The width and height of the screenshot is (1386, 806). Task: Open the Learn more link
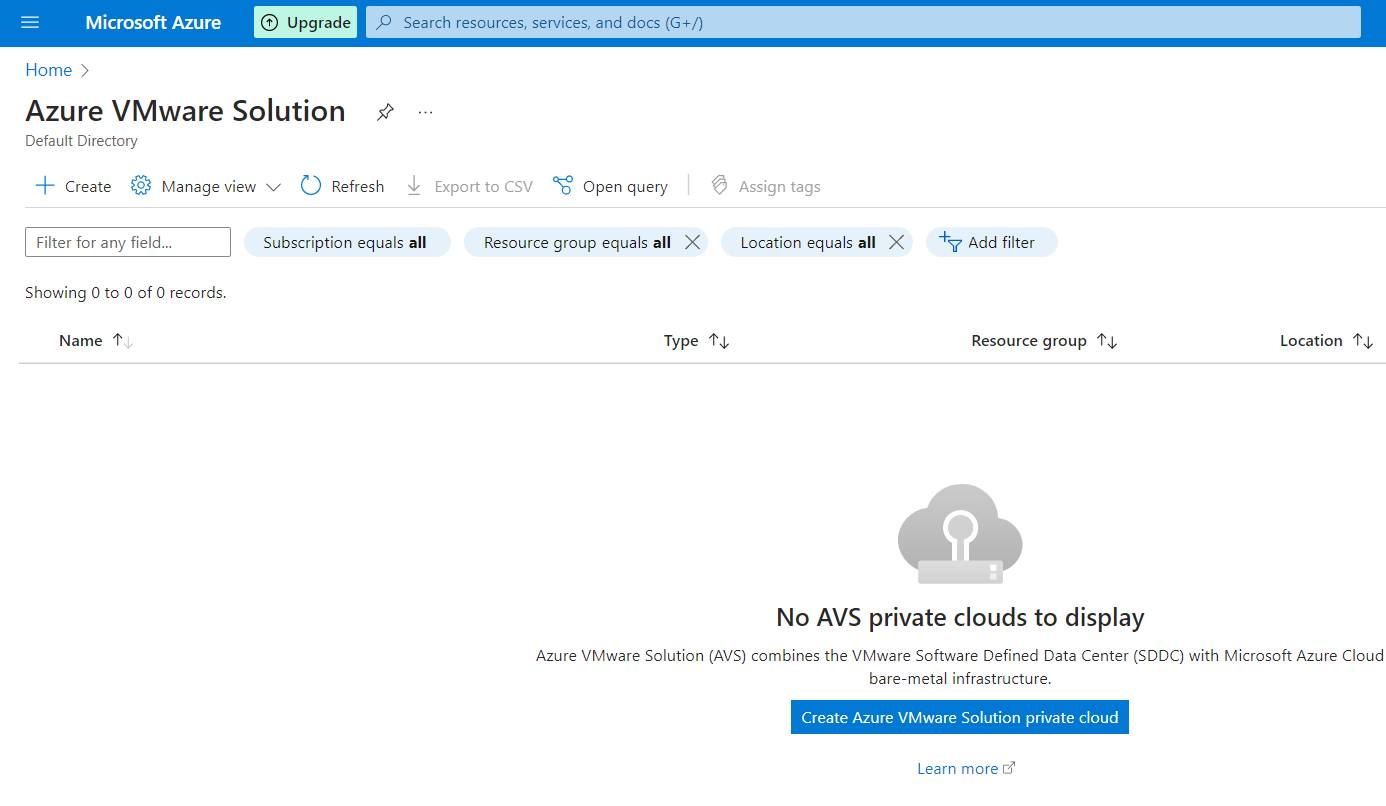pos(966,768)
